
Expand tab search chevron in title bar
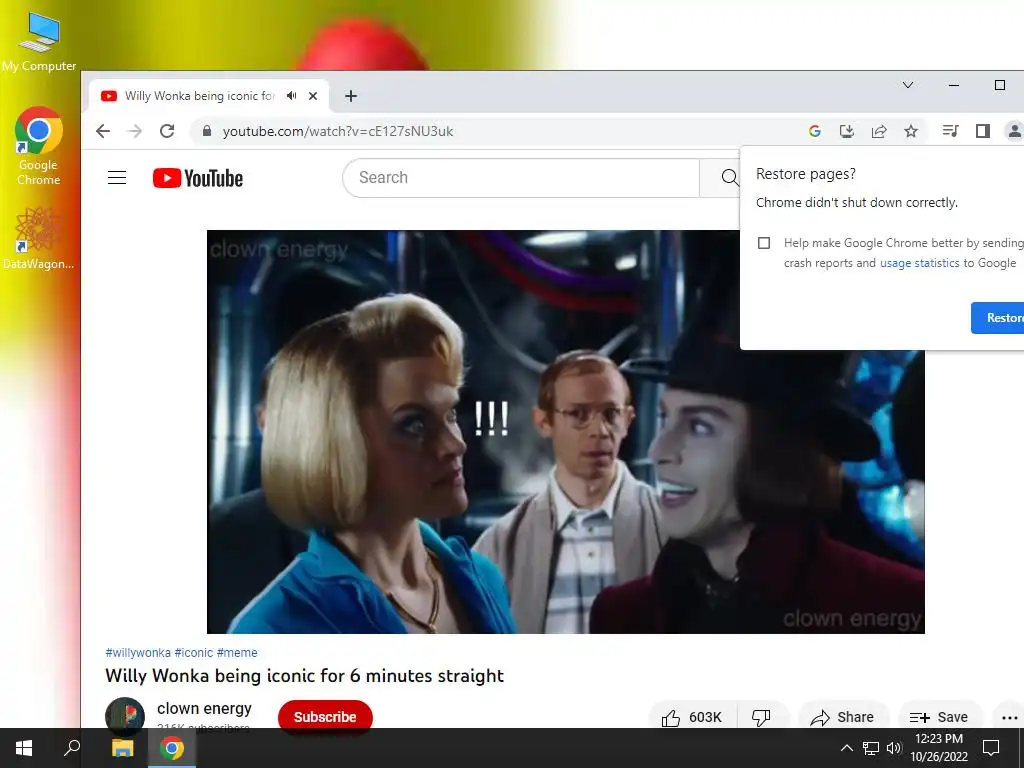click(x=908, y=85)
